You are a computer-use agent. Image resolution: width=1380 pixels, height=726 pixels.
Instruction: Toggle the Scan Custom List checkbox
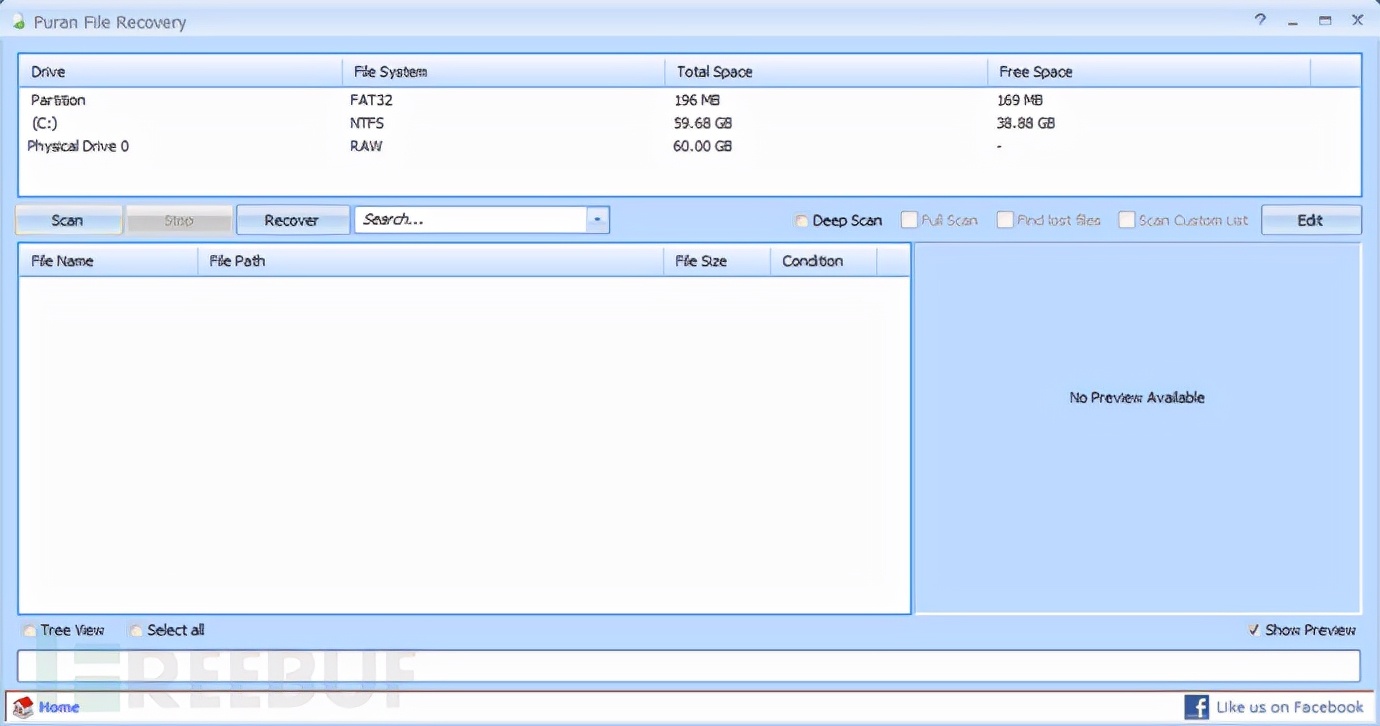(x=1127, y=220)
